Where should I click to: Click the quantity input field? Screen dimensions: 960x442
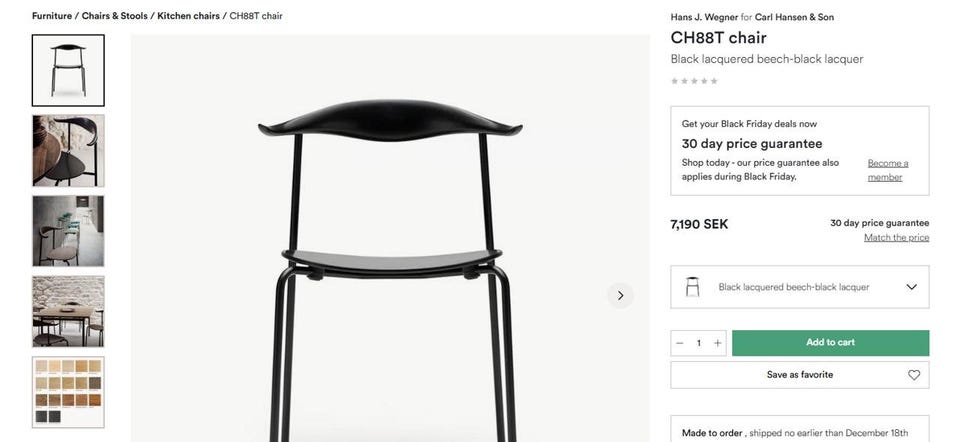pos(699,343)
